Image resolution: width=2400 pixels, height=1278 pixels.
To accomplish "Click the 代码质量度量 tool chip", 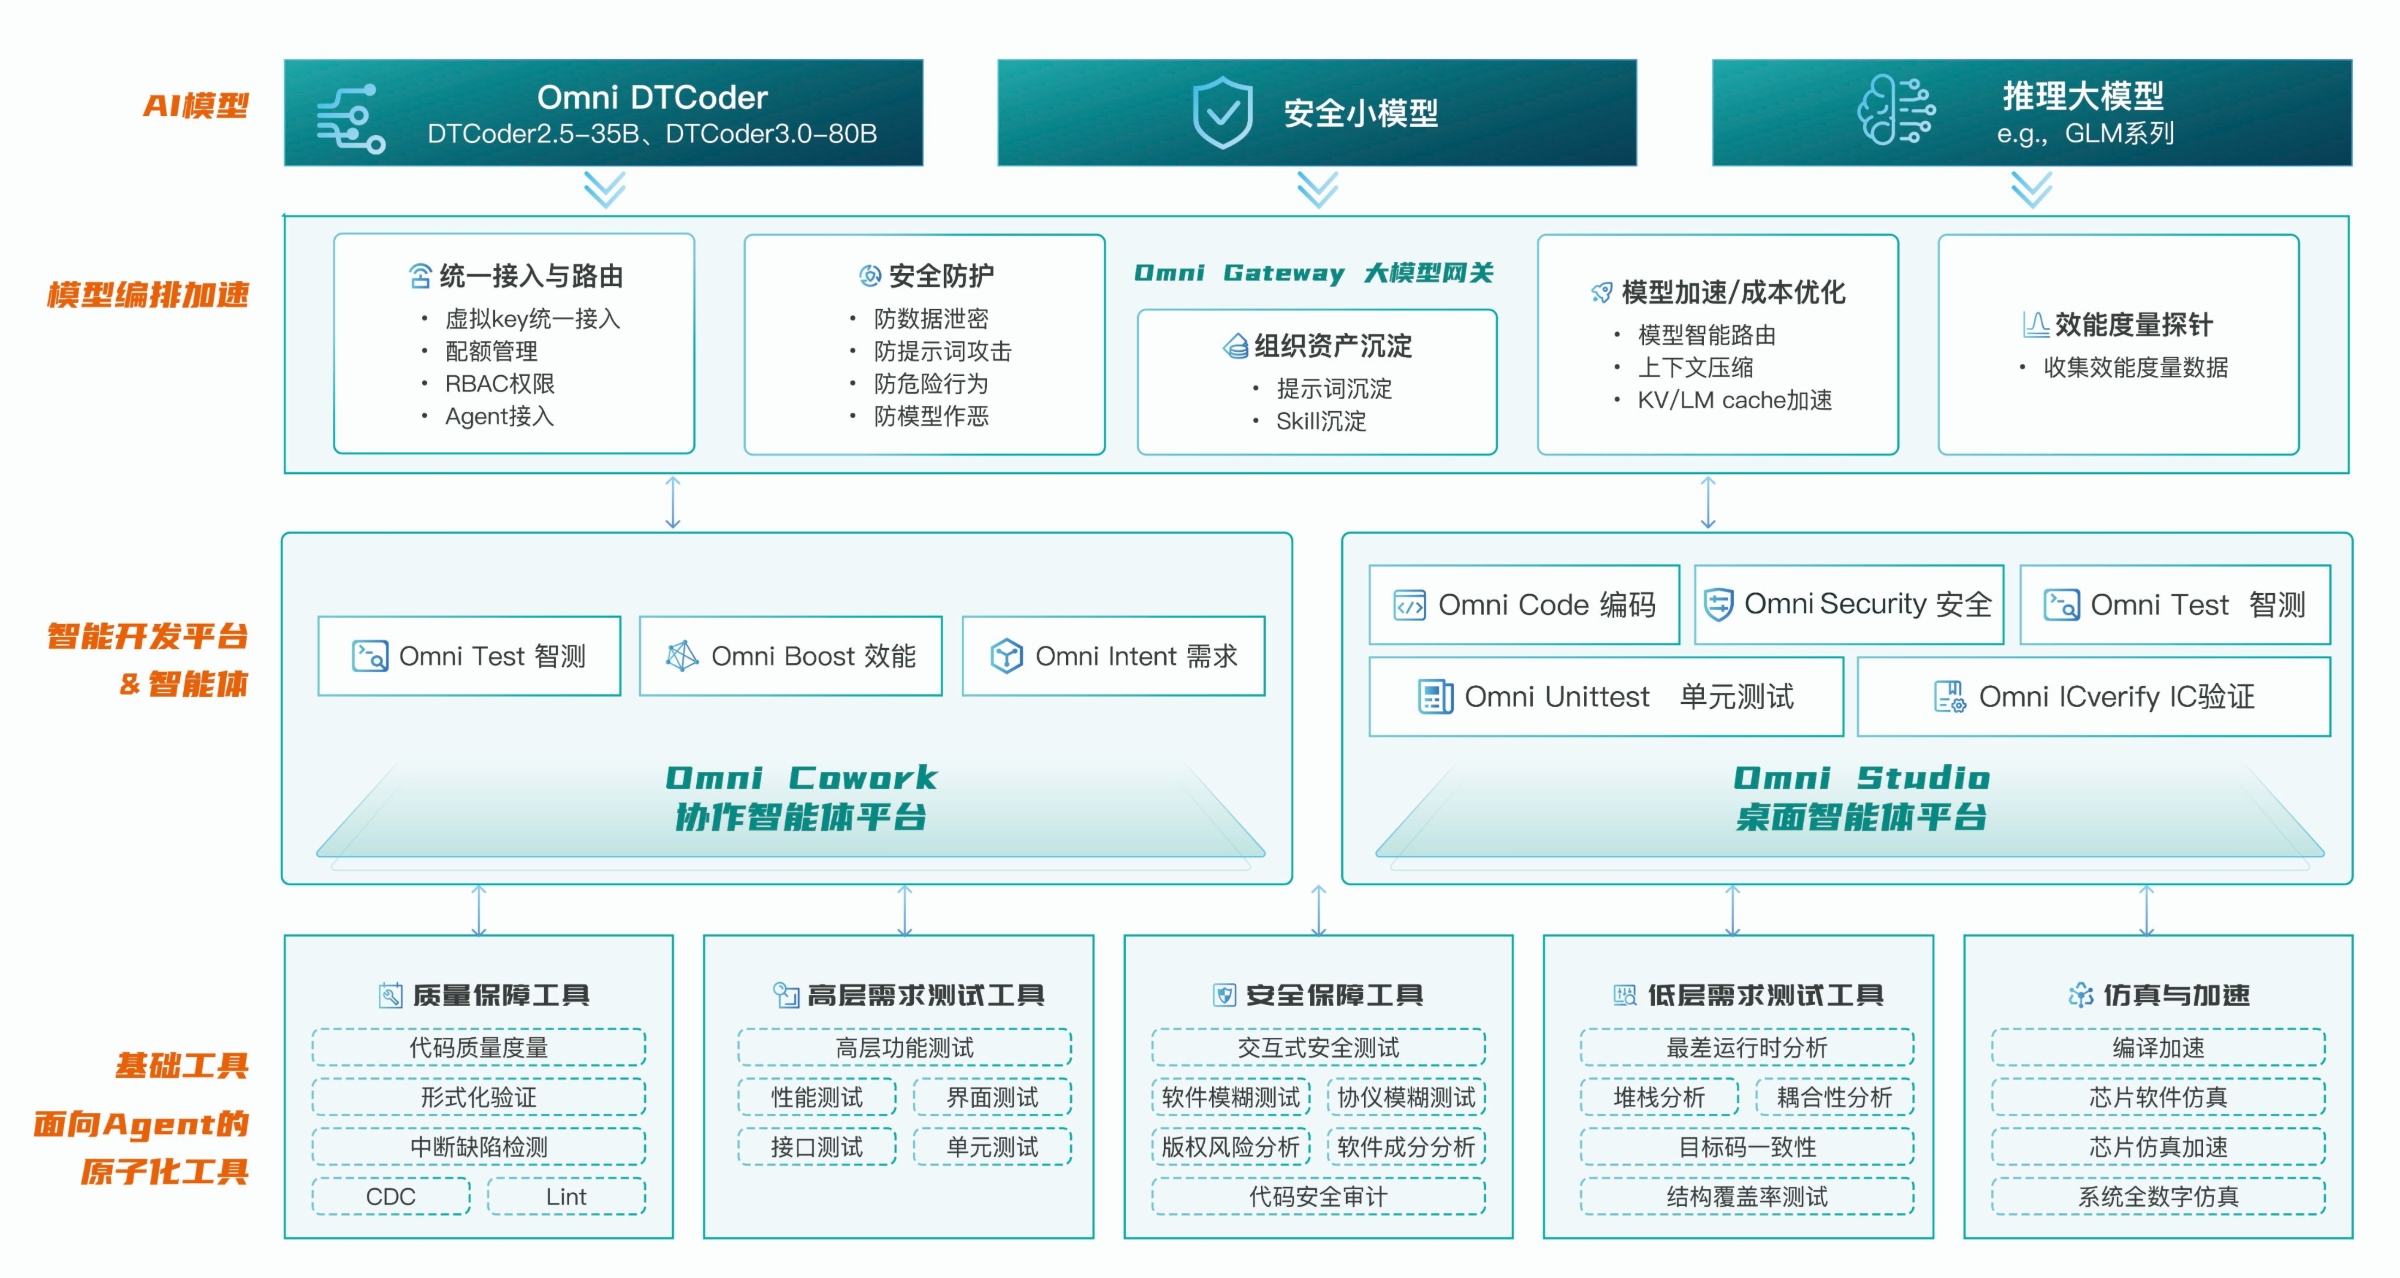I will click(479, 1047).
